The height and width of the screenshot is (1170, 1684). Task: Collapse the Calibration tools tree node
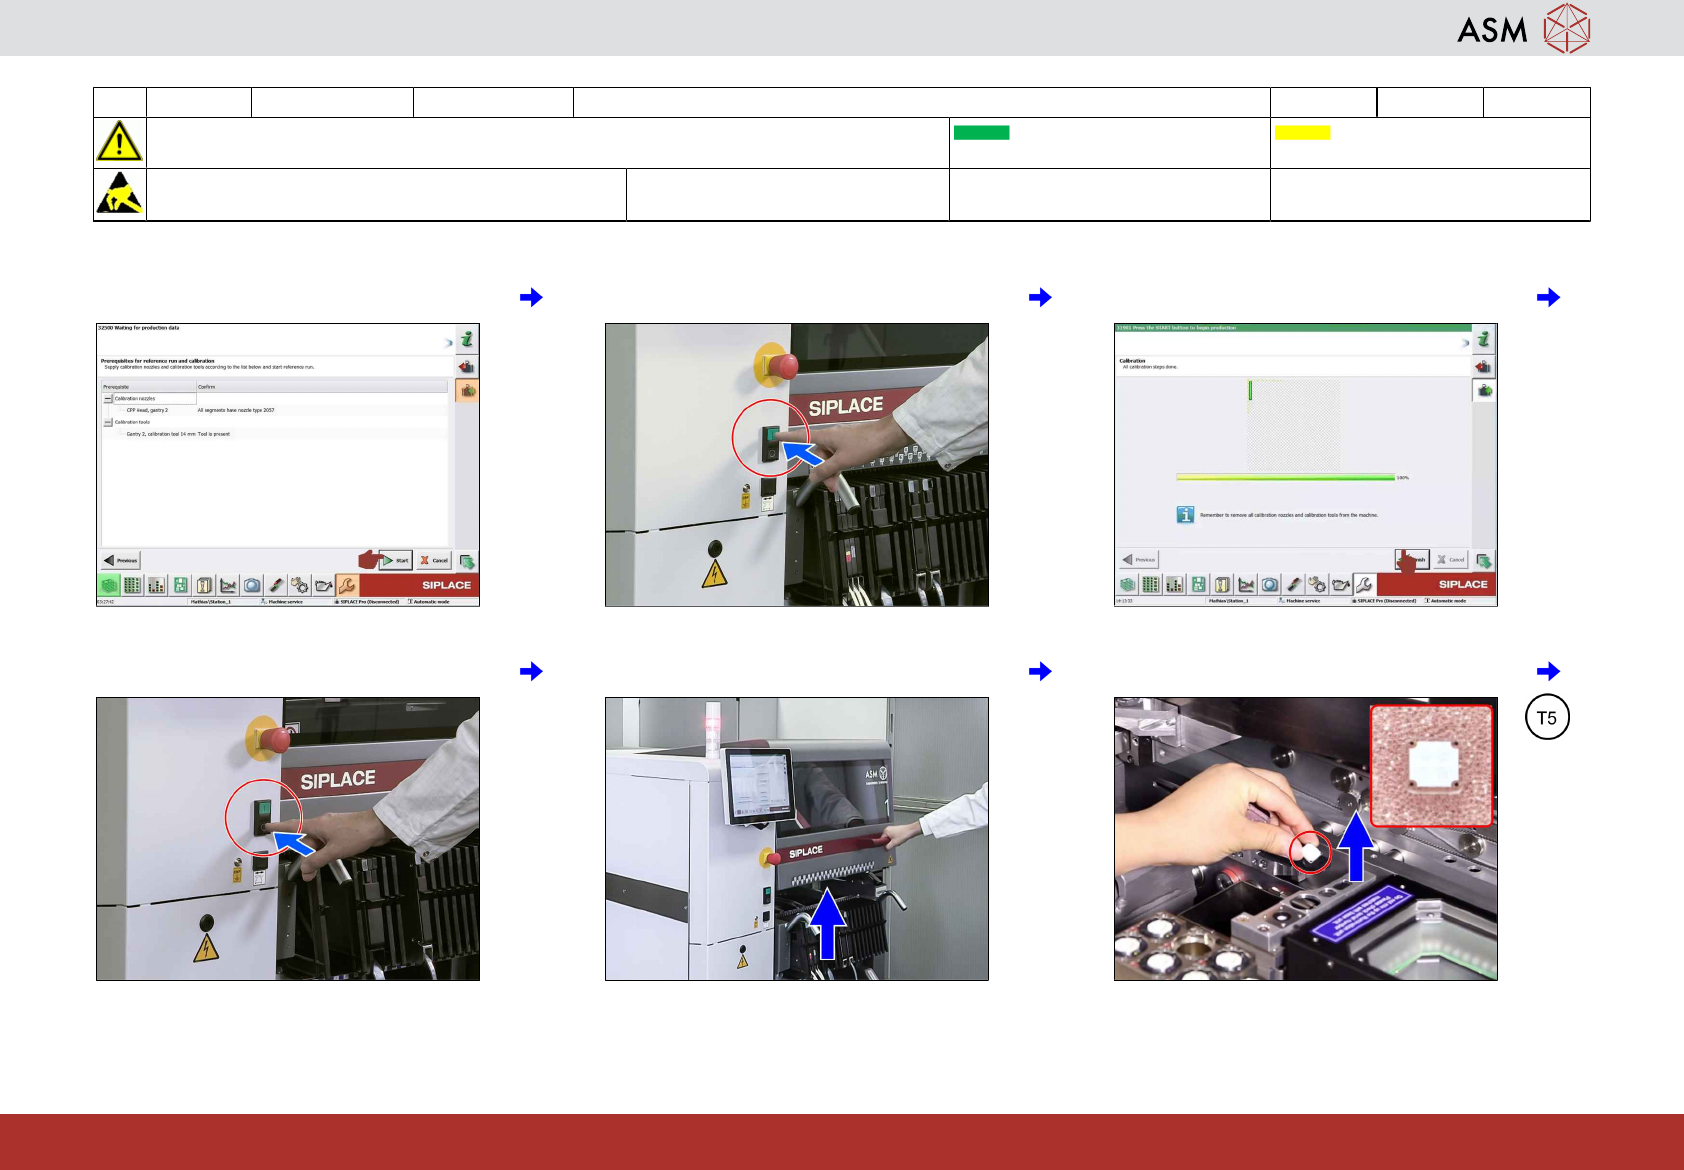(108, 422)
